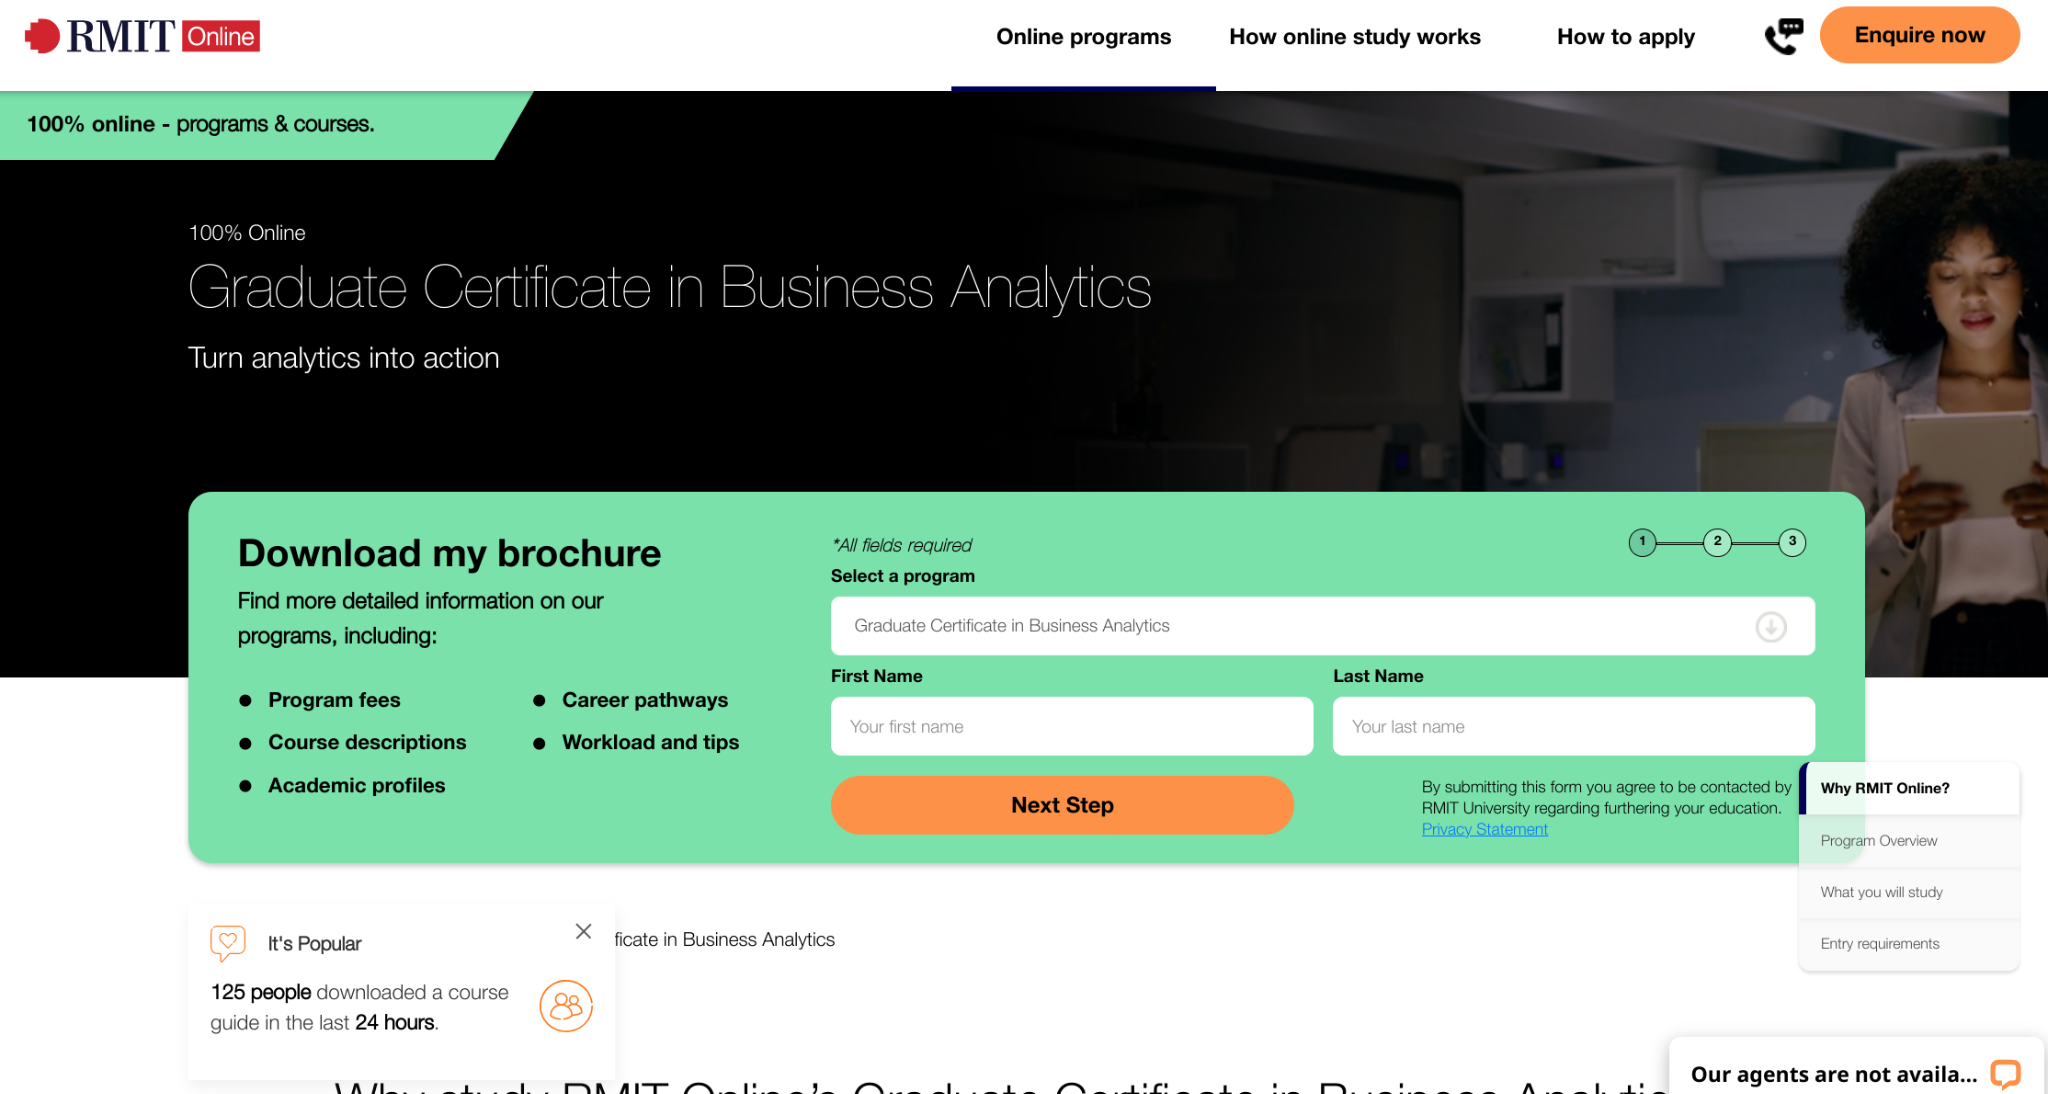Click the 'Next Step' orange button

coord(1062,804)
